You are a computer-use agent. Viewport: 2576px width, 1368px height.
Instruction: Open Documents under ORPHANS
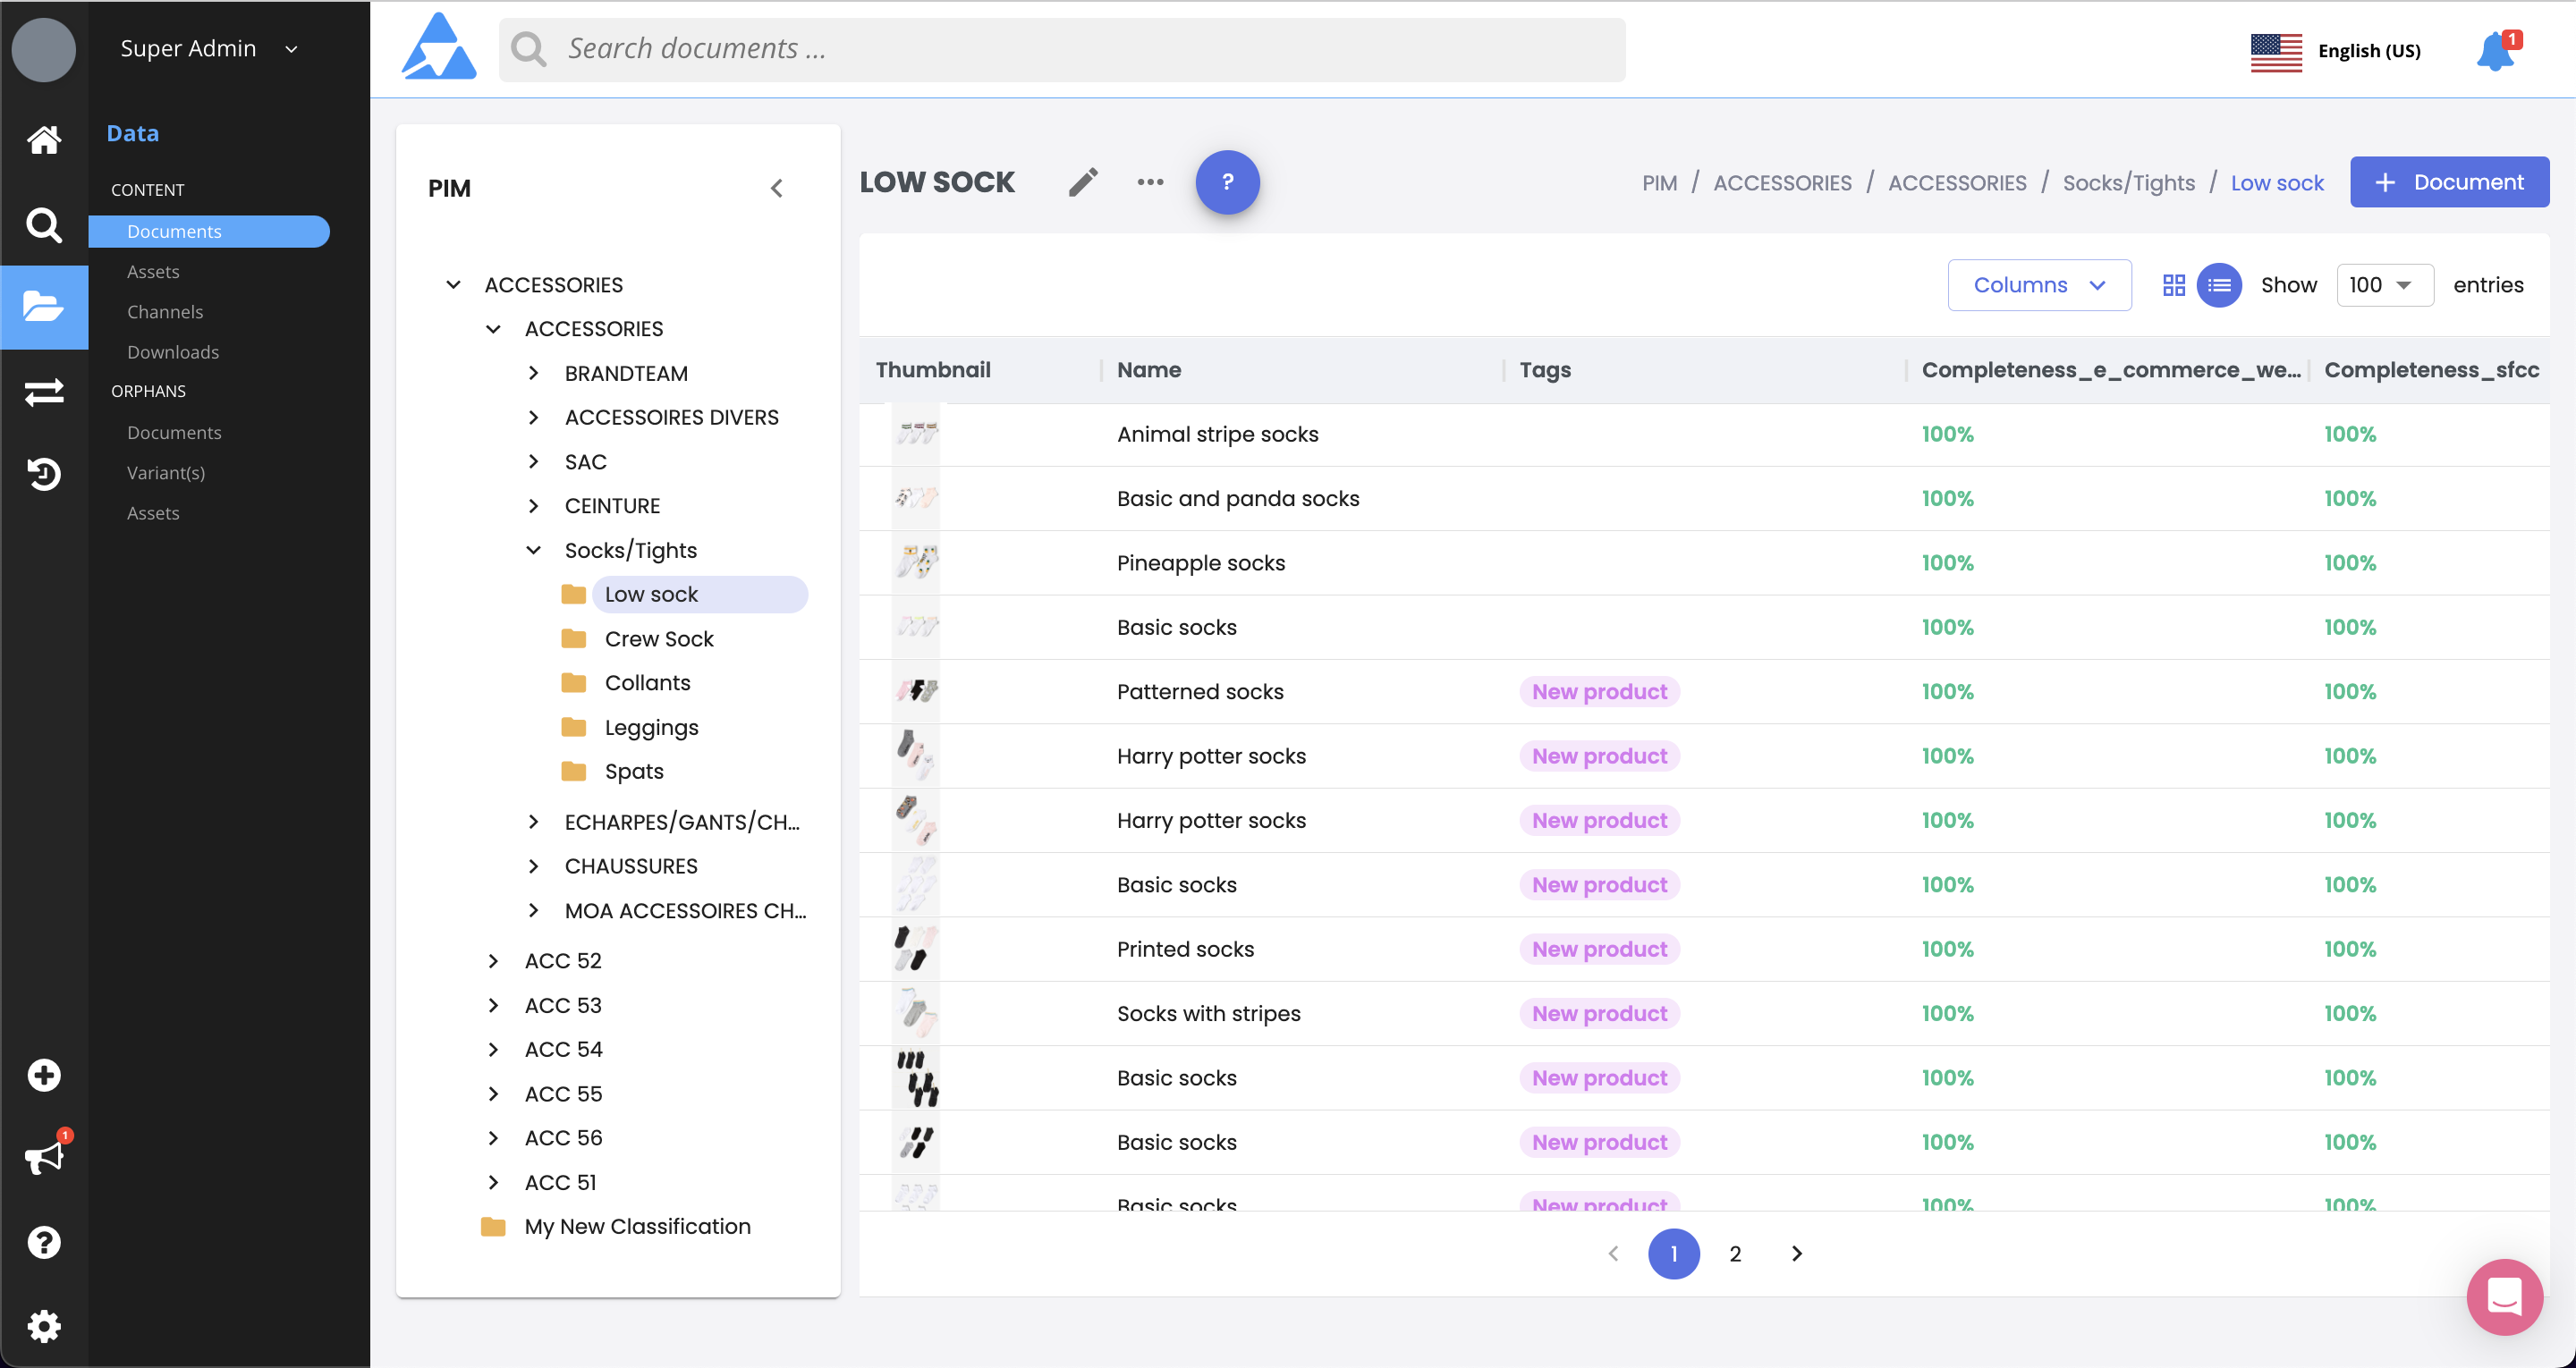[174, 433]
